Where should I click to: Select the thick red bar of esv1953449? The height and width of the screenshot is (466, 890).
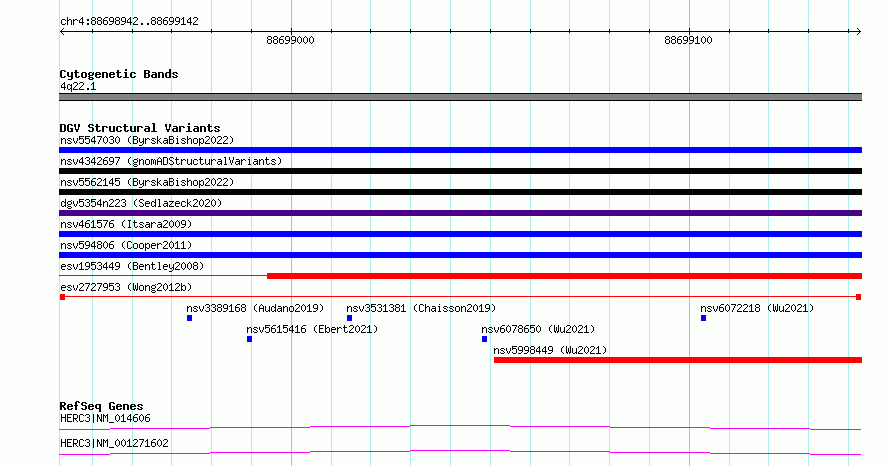[564, 276]
